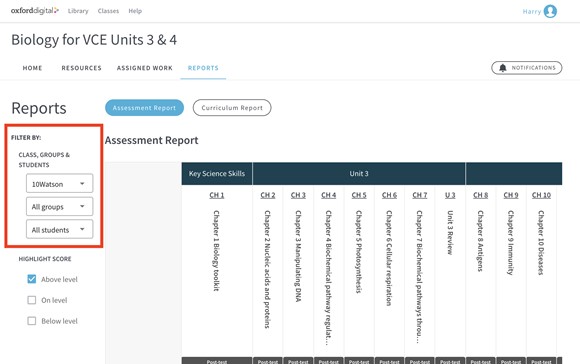Click the Biology for VCE Units 3 & 4 title
This screenshot has height=364, width=580.
94,40
